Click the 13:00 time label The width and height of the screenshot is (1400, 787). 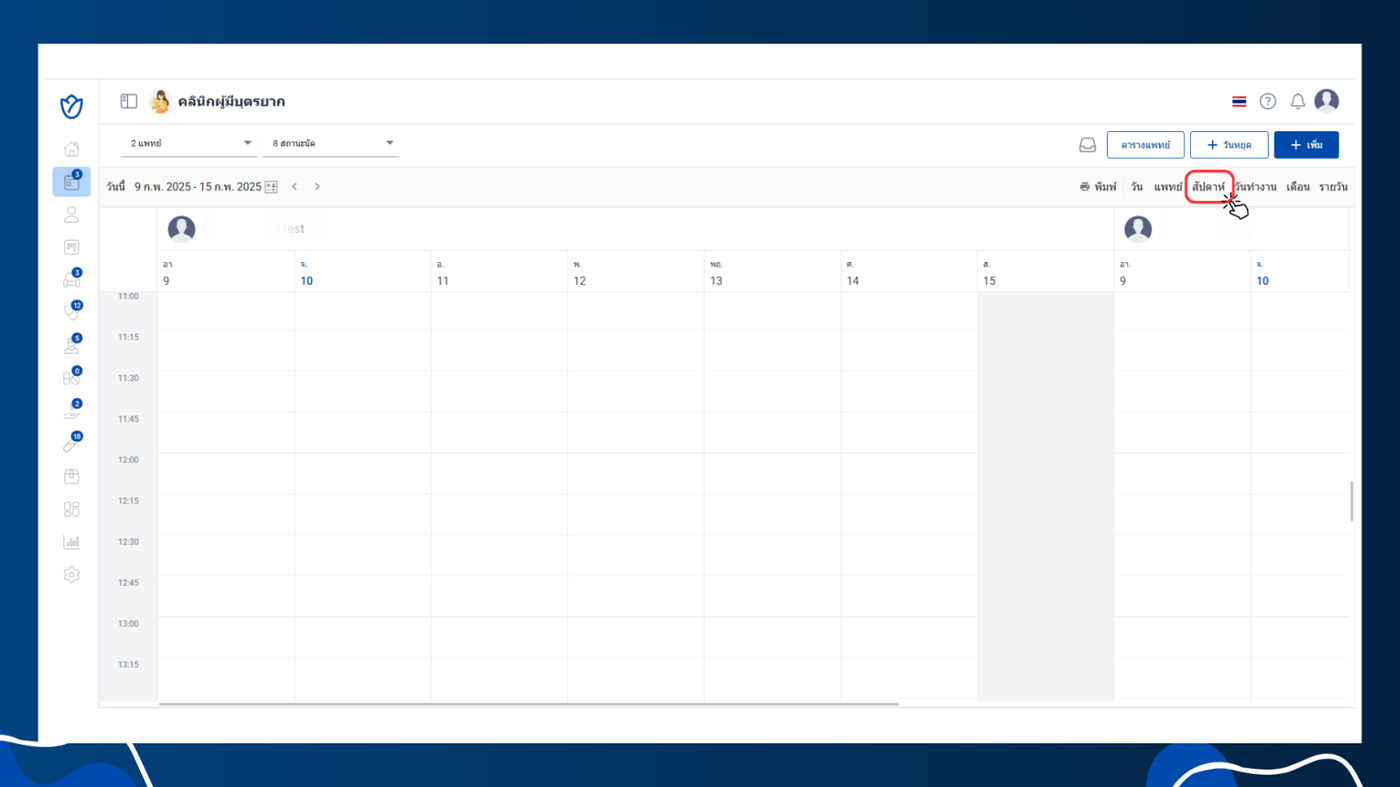(x=128, y=624)
